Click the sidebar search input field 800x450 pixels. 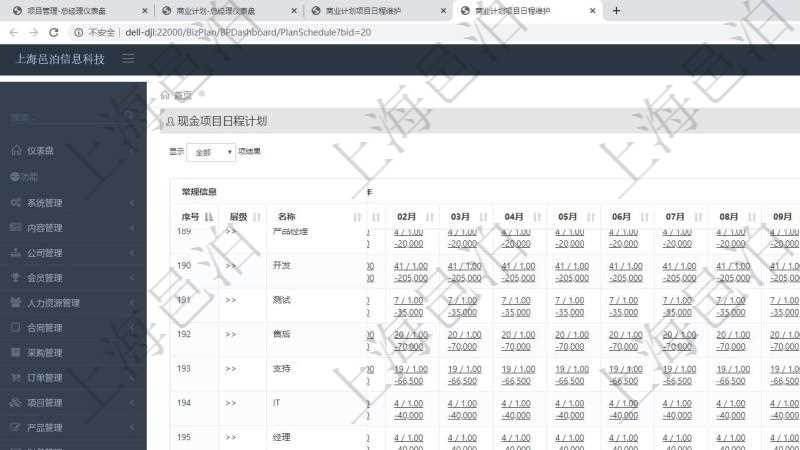coord(70,118)
